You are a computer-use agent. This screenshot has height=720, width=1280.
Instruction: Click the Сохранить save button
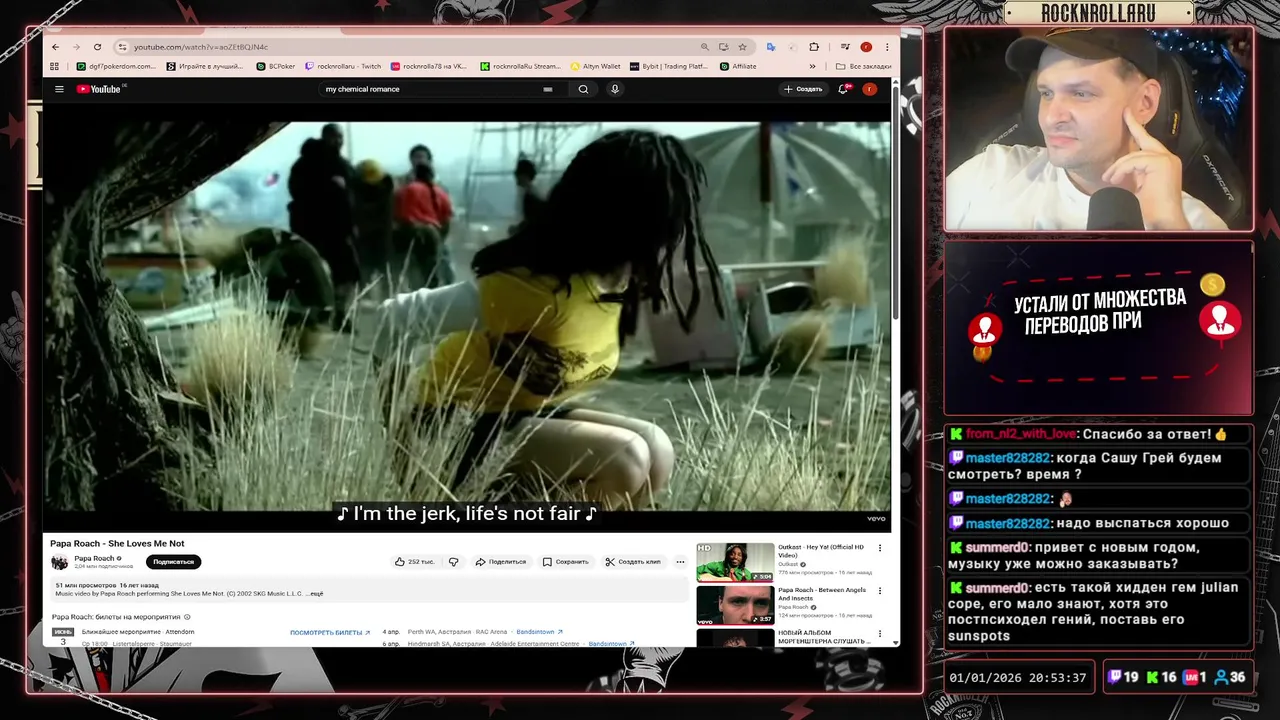(565, 562)
